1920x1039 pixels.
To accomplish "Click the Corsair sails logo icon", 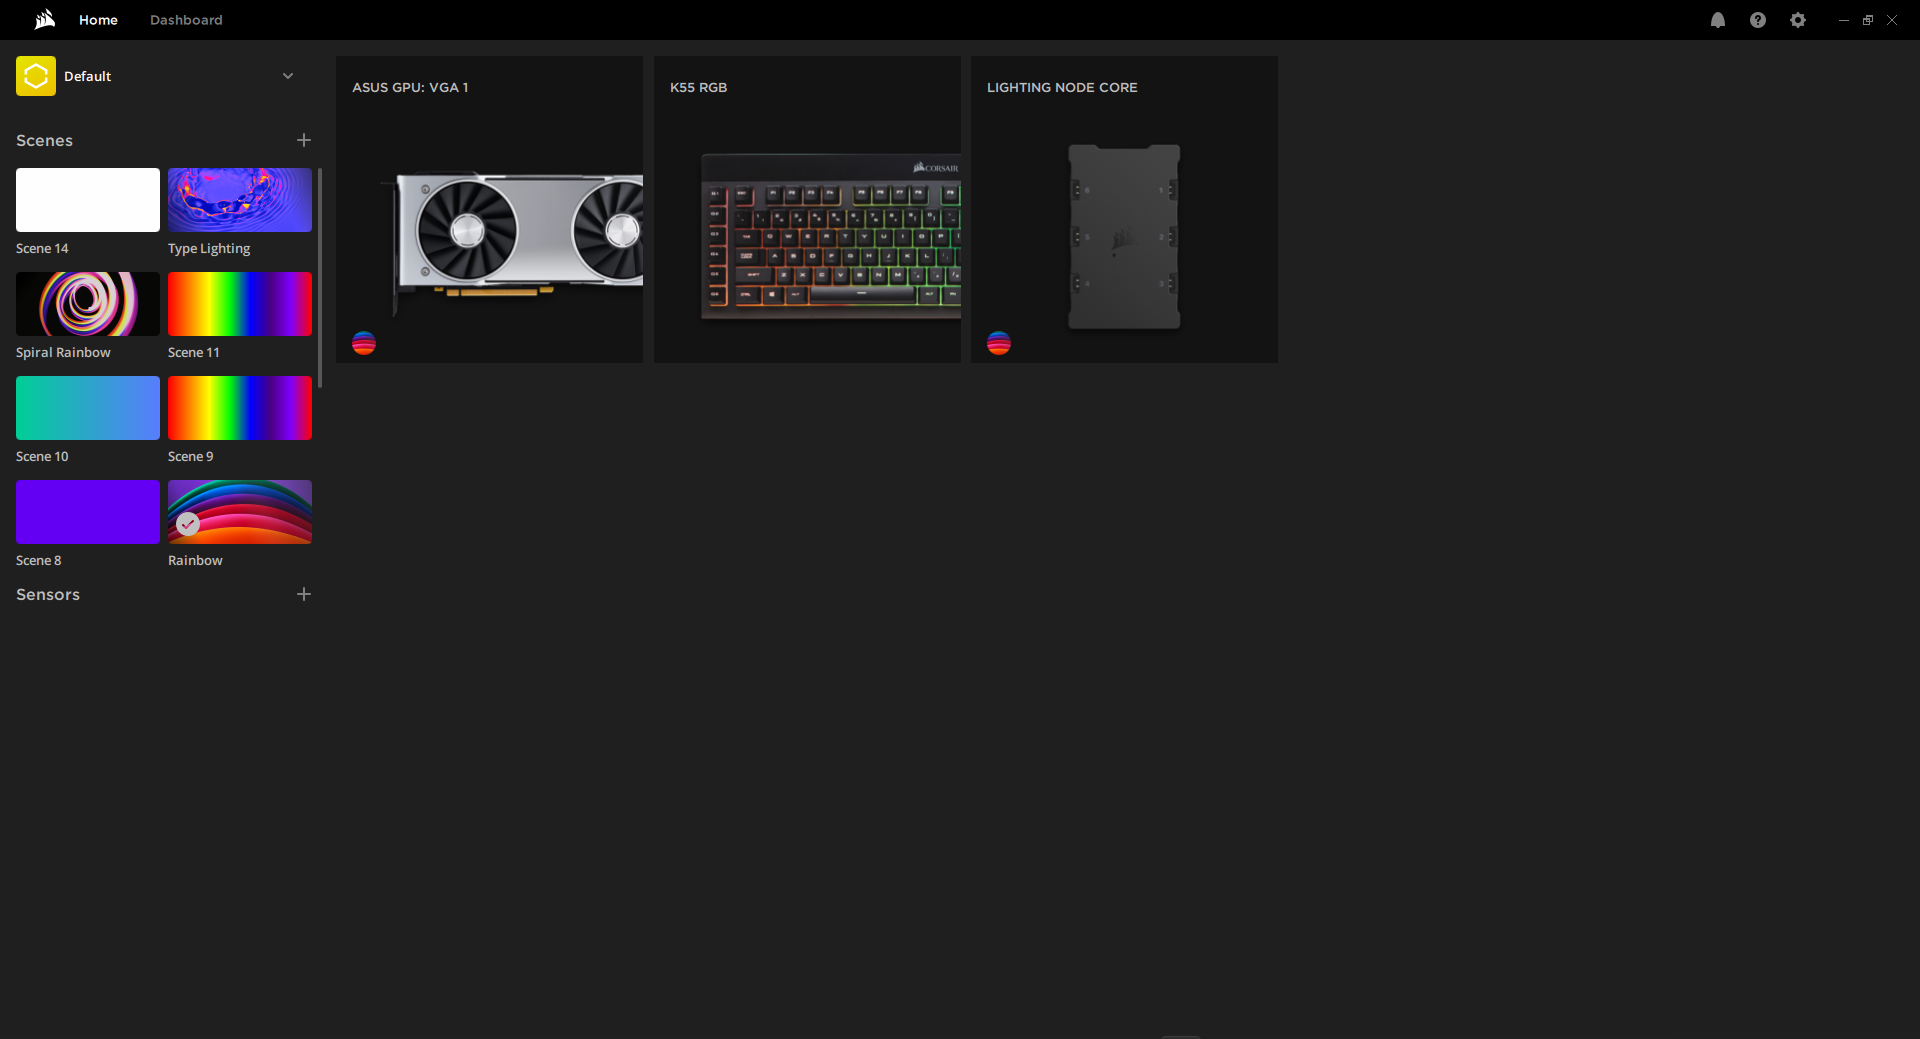I will point(45,20).
